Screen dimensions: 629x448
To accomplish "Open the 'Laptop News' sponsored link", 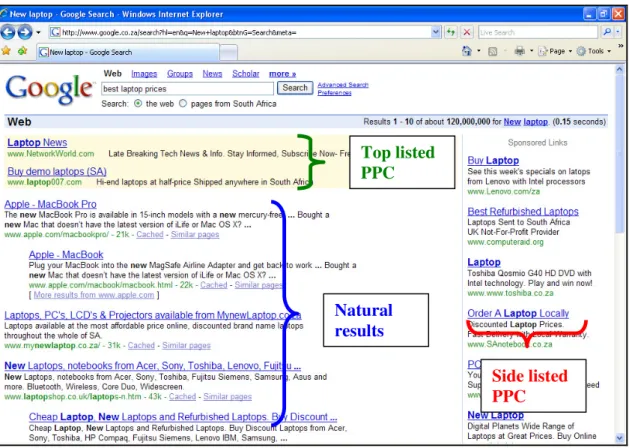I will 37,142.
